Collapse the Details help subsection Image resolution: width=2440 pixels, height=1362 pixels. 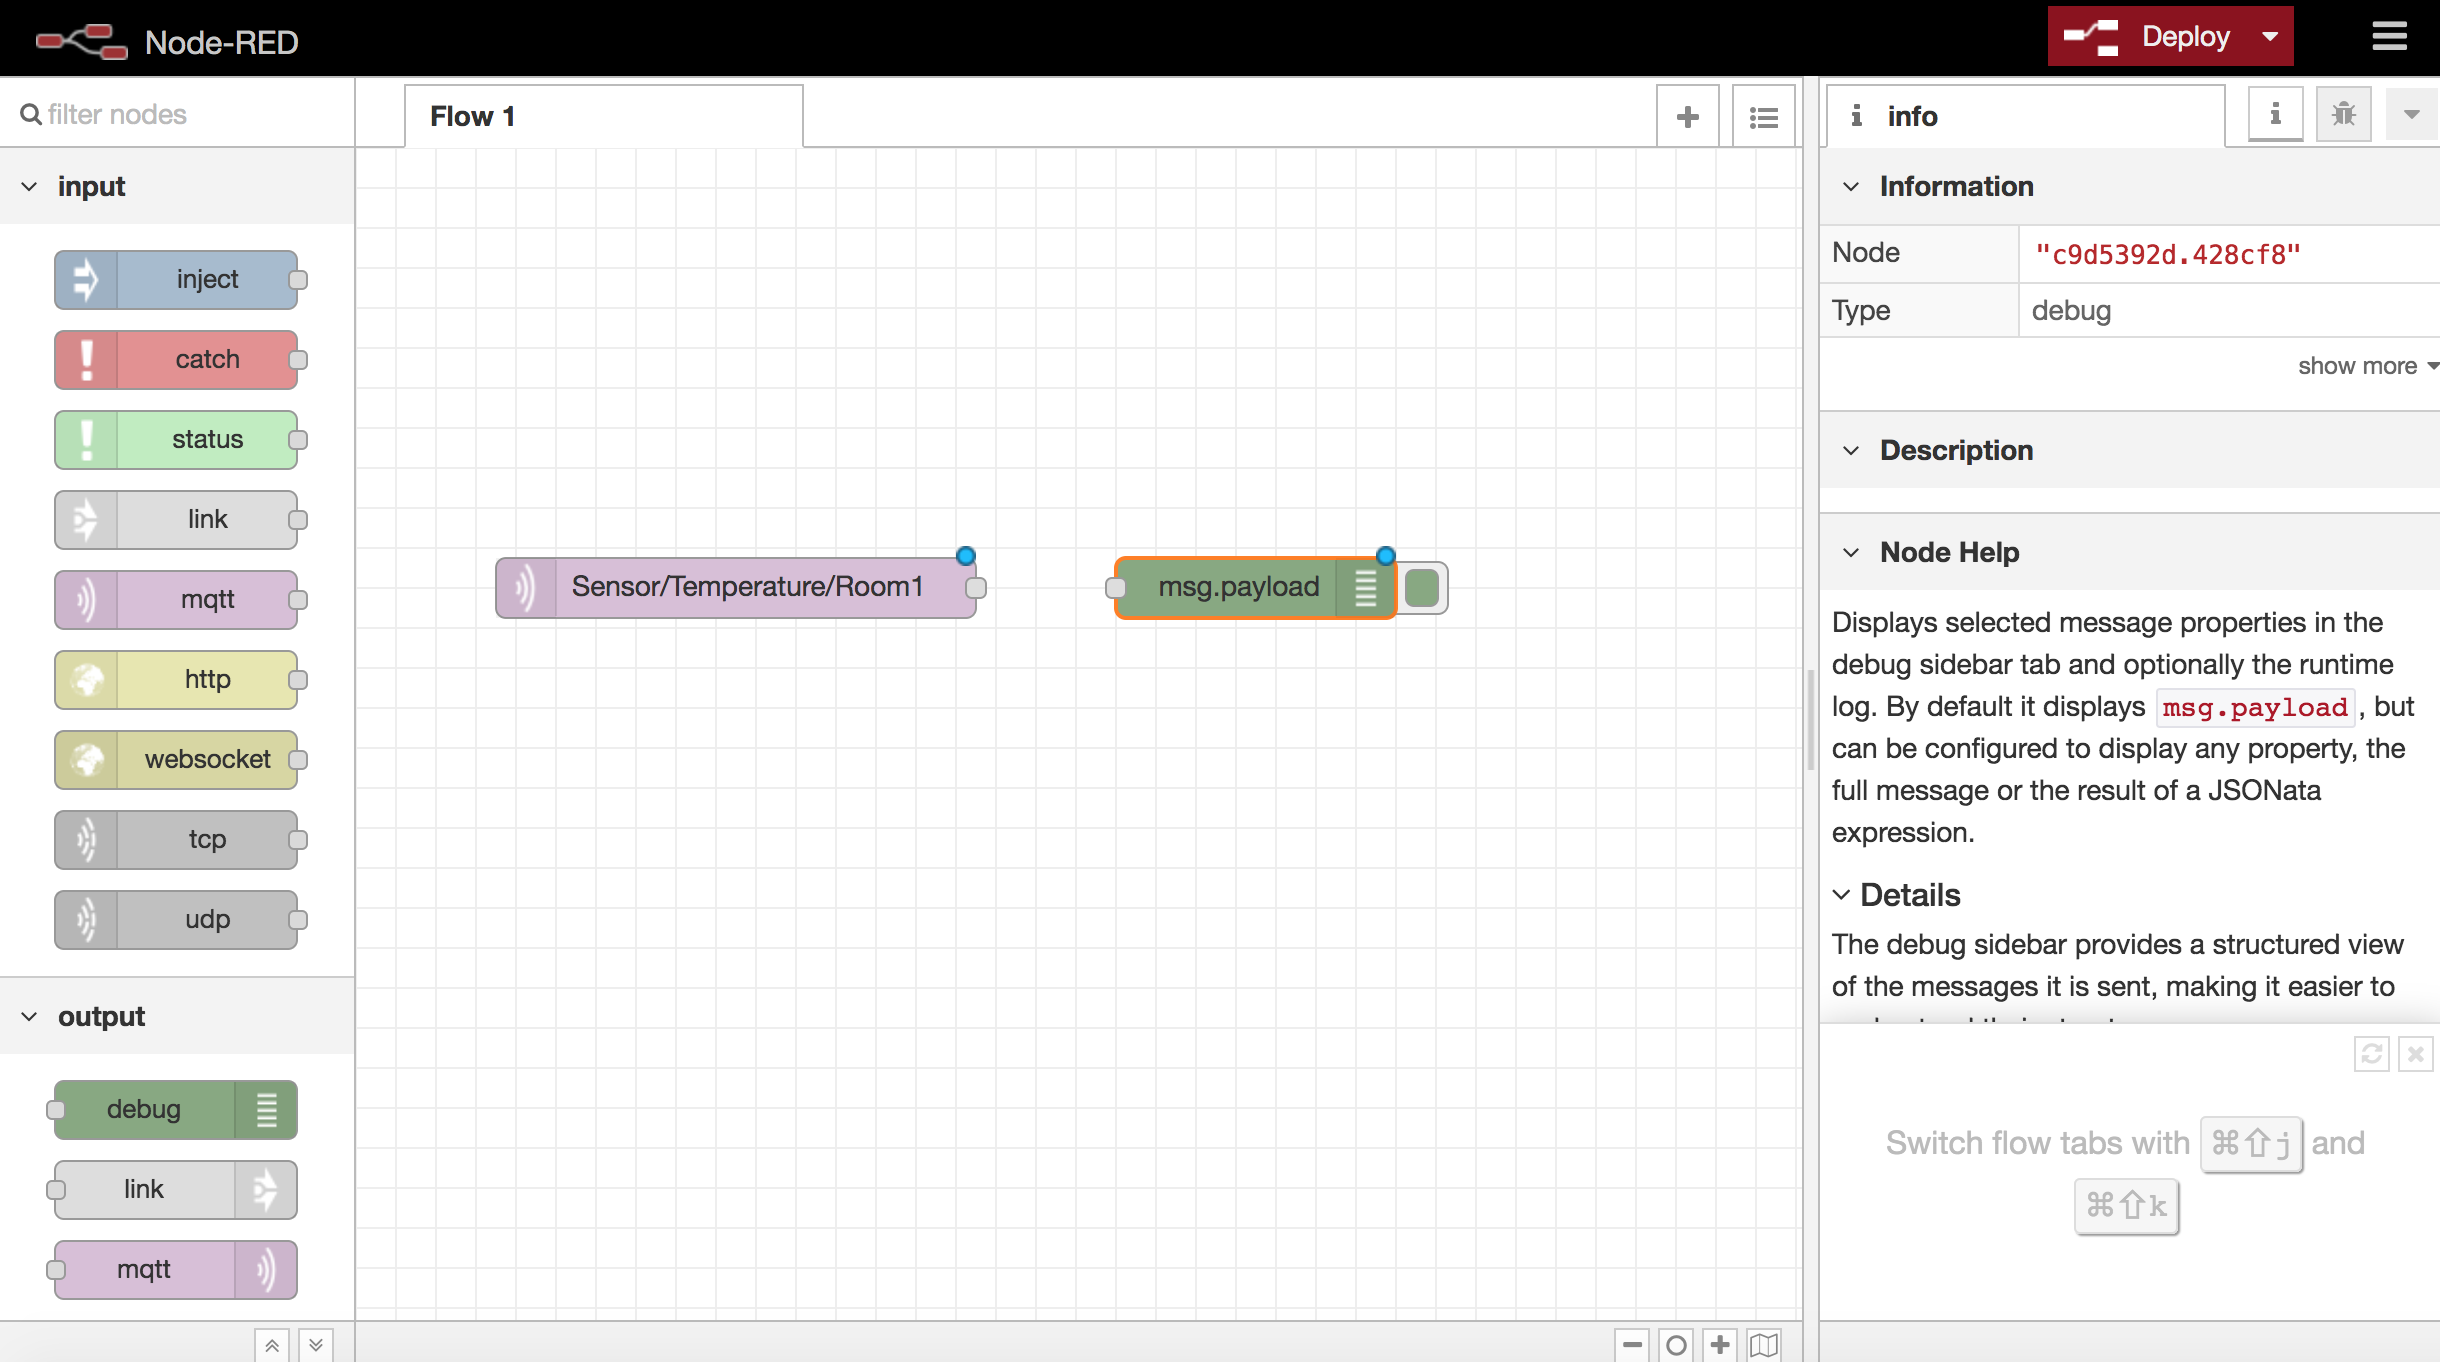1897,895
